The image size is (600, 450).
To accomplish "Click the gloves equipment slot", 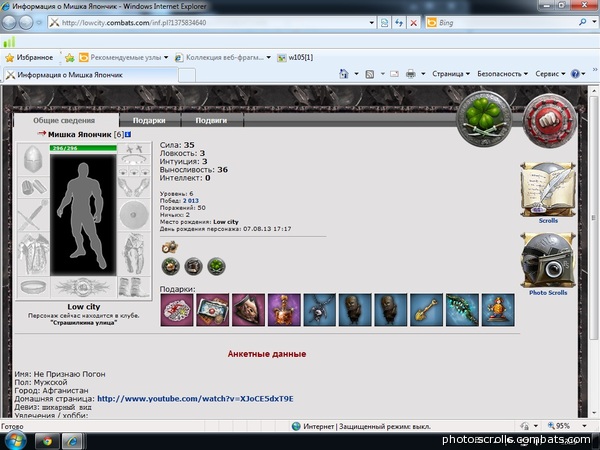I will point(134,187).
